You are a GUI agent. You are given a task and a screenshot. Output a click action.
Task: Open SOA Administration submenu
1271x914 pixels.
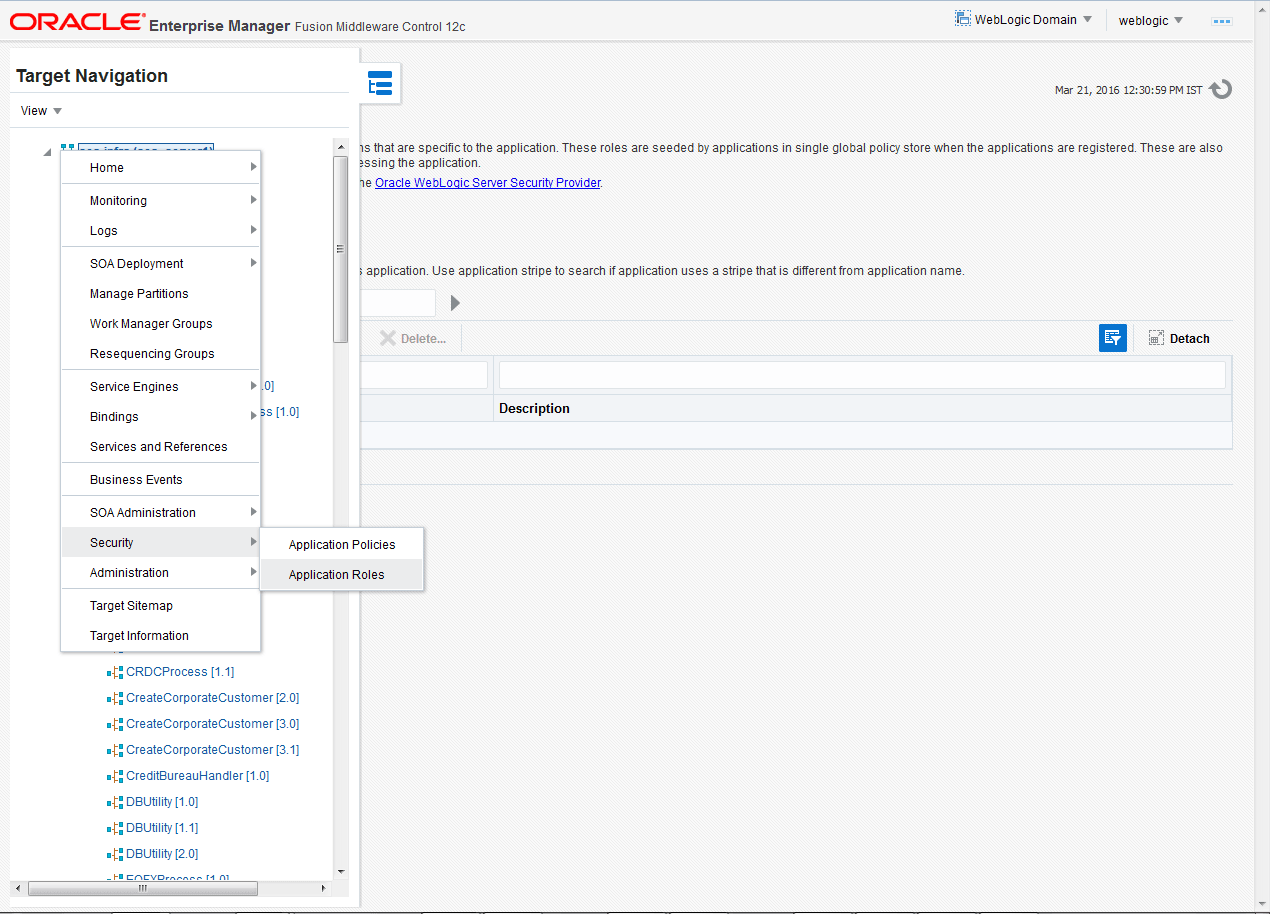(161, 513)
